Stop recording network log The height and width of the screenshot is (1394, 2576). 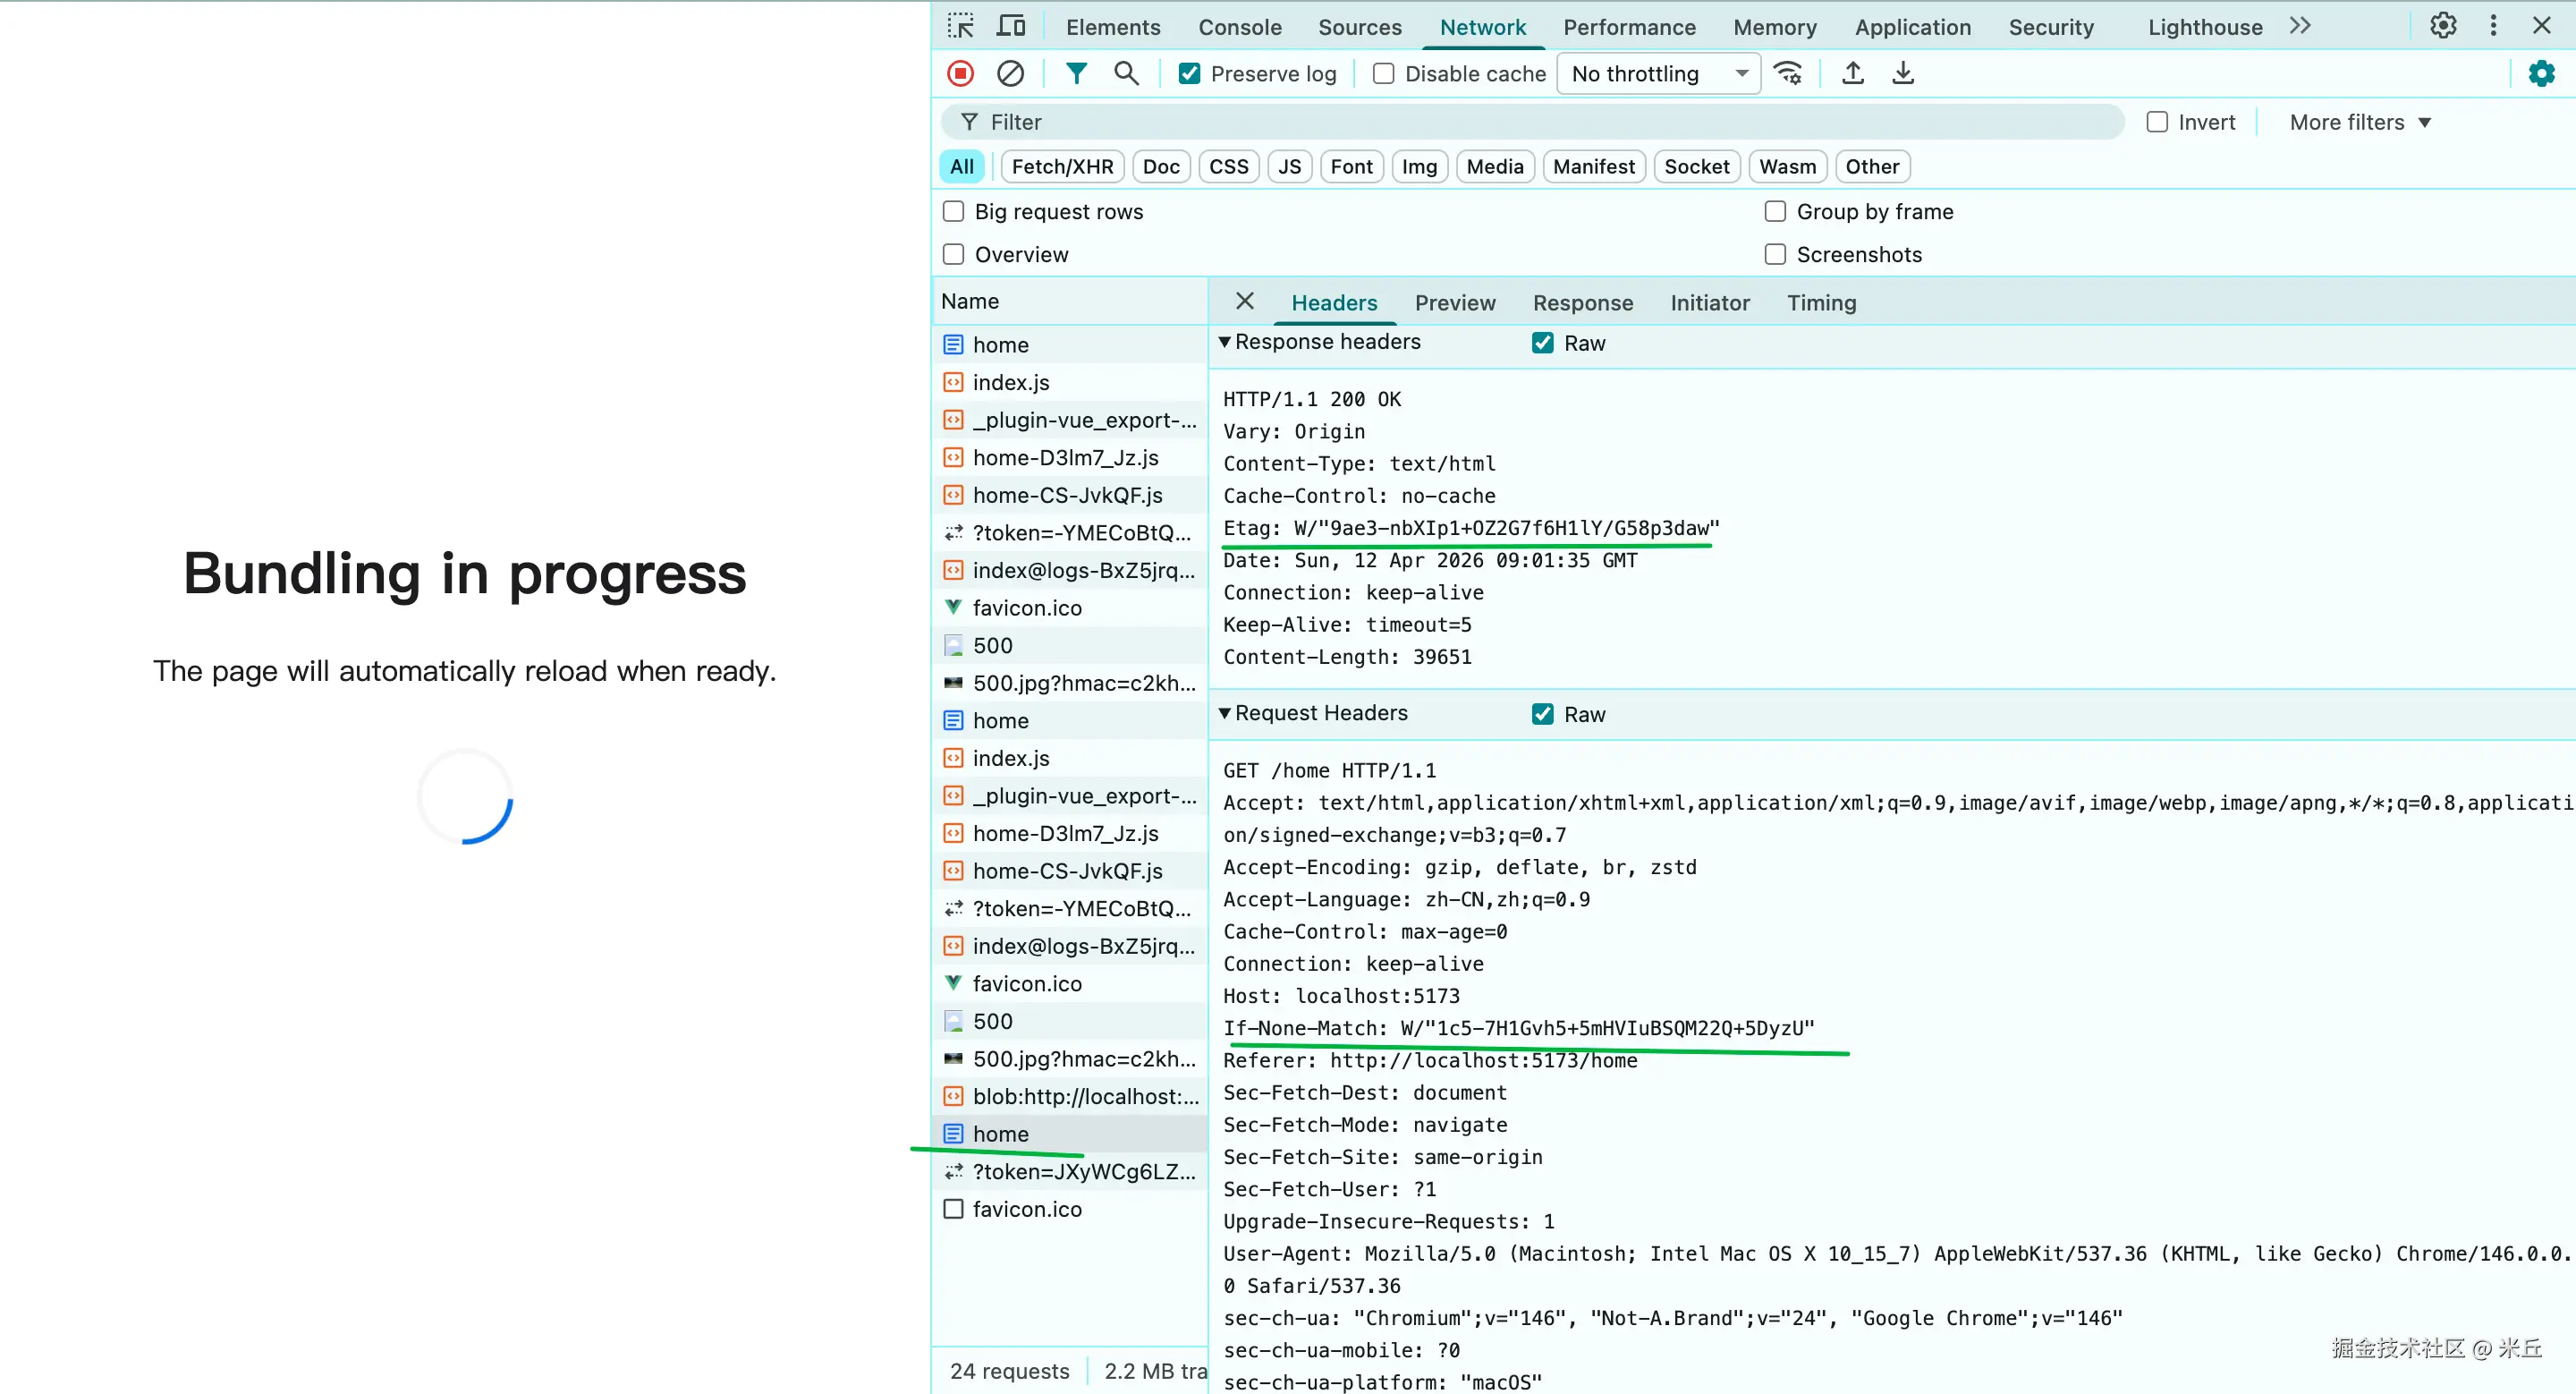pos(960,73)
